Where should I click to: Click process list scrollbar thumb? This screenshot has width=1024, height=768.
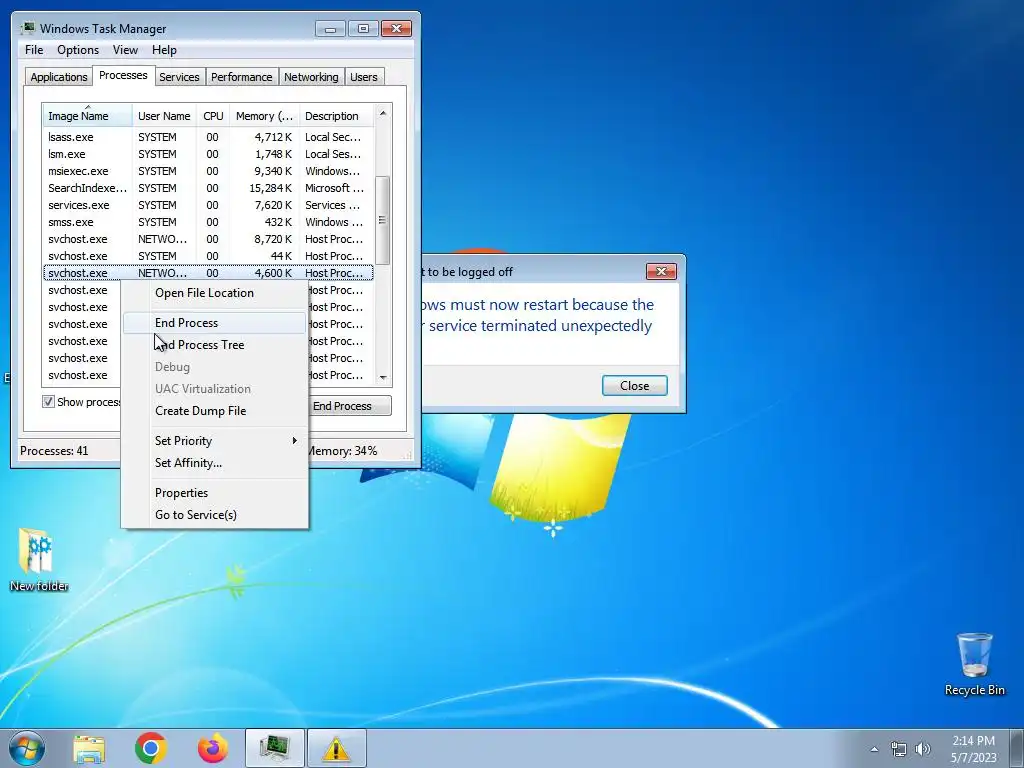click(383, 220)
